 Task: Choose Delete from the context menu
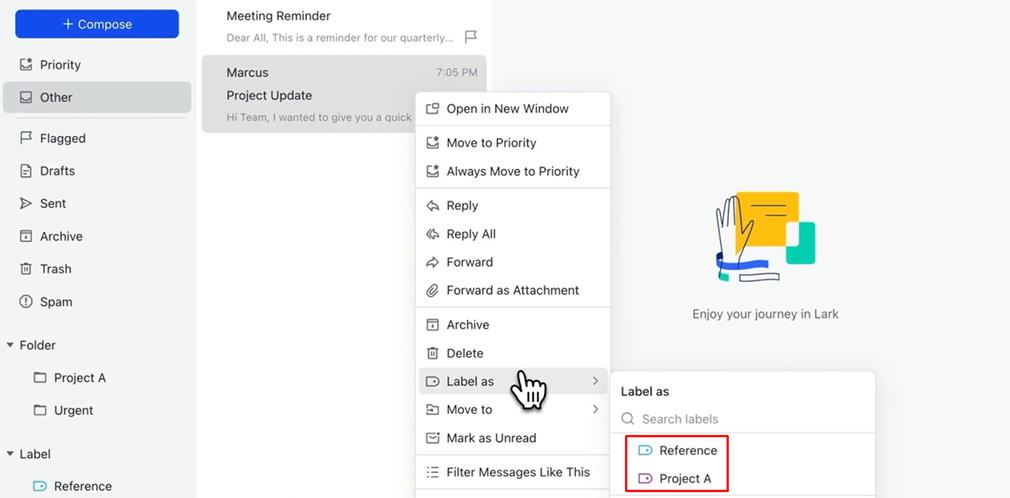pyautogui.click(x=464, y=353)
